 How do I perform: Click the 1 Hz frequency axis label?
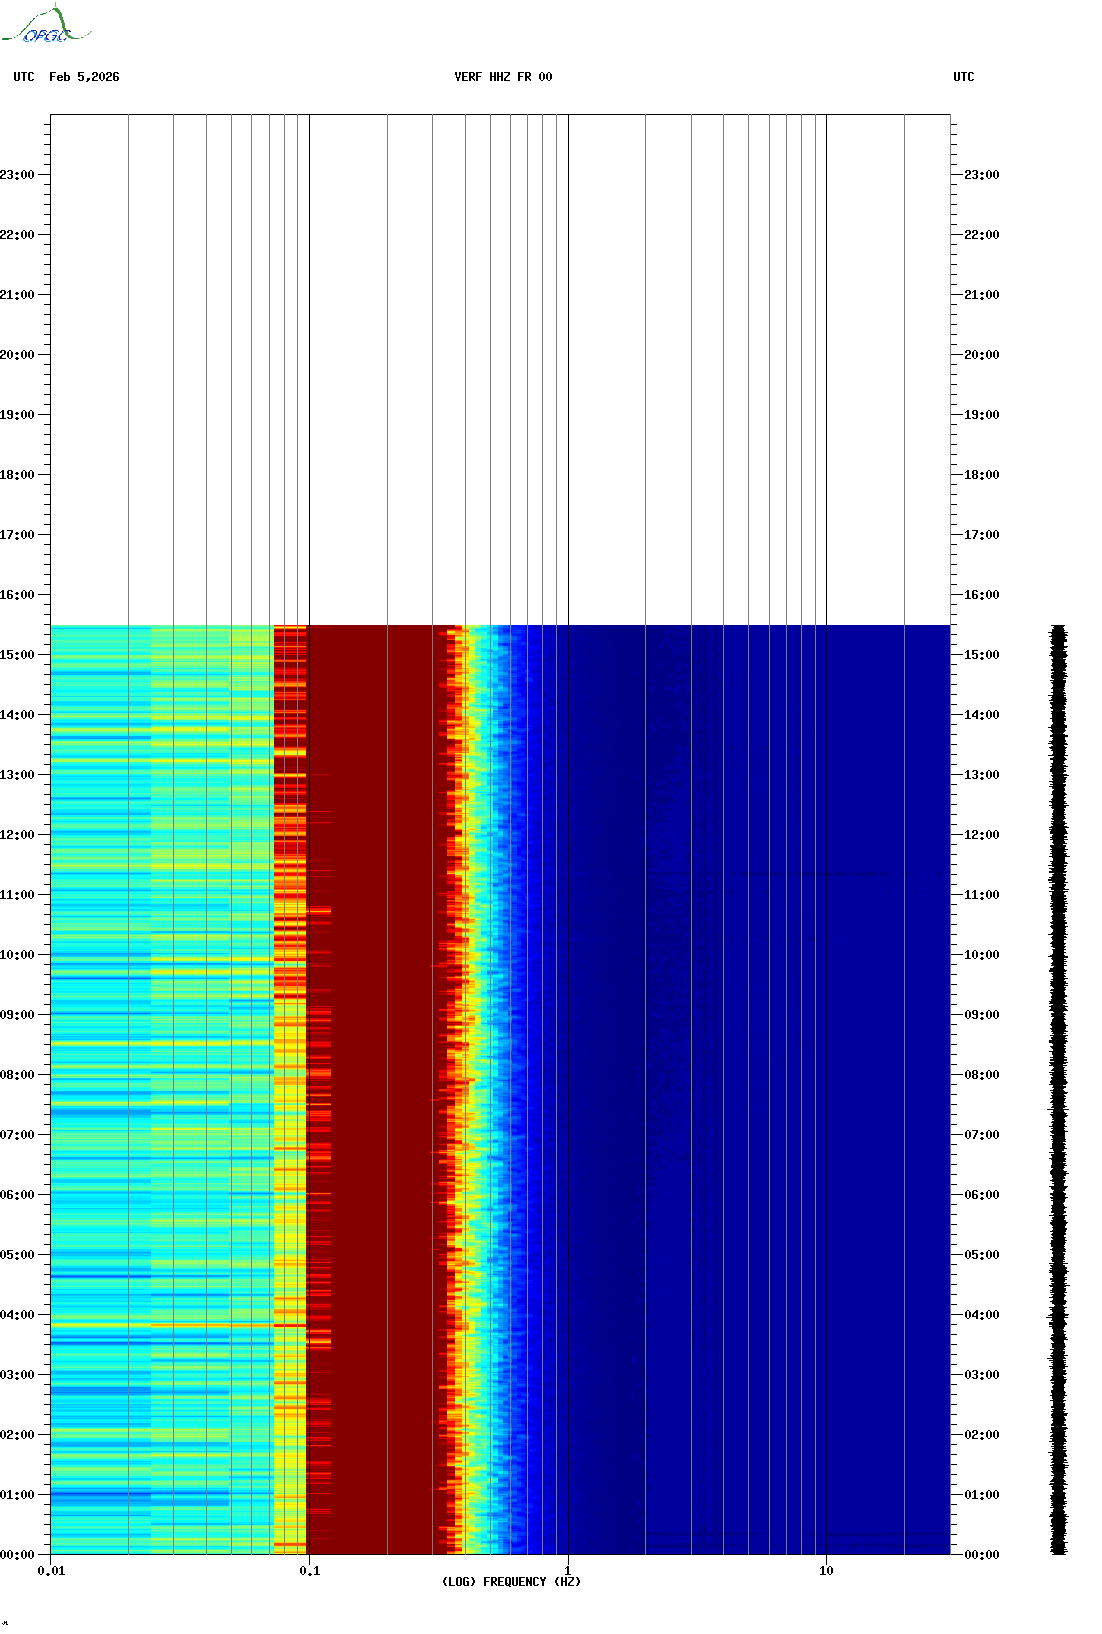[x=568, y=1571]
